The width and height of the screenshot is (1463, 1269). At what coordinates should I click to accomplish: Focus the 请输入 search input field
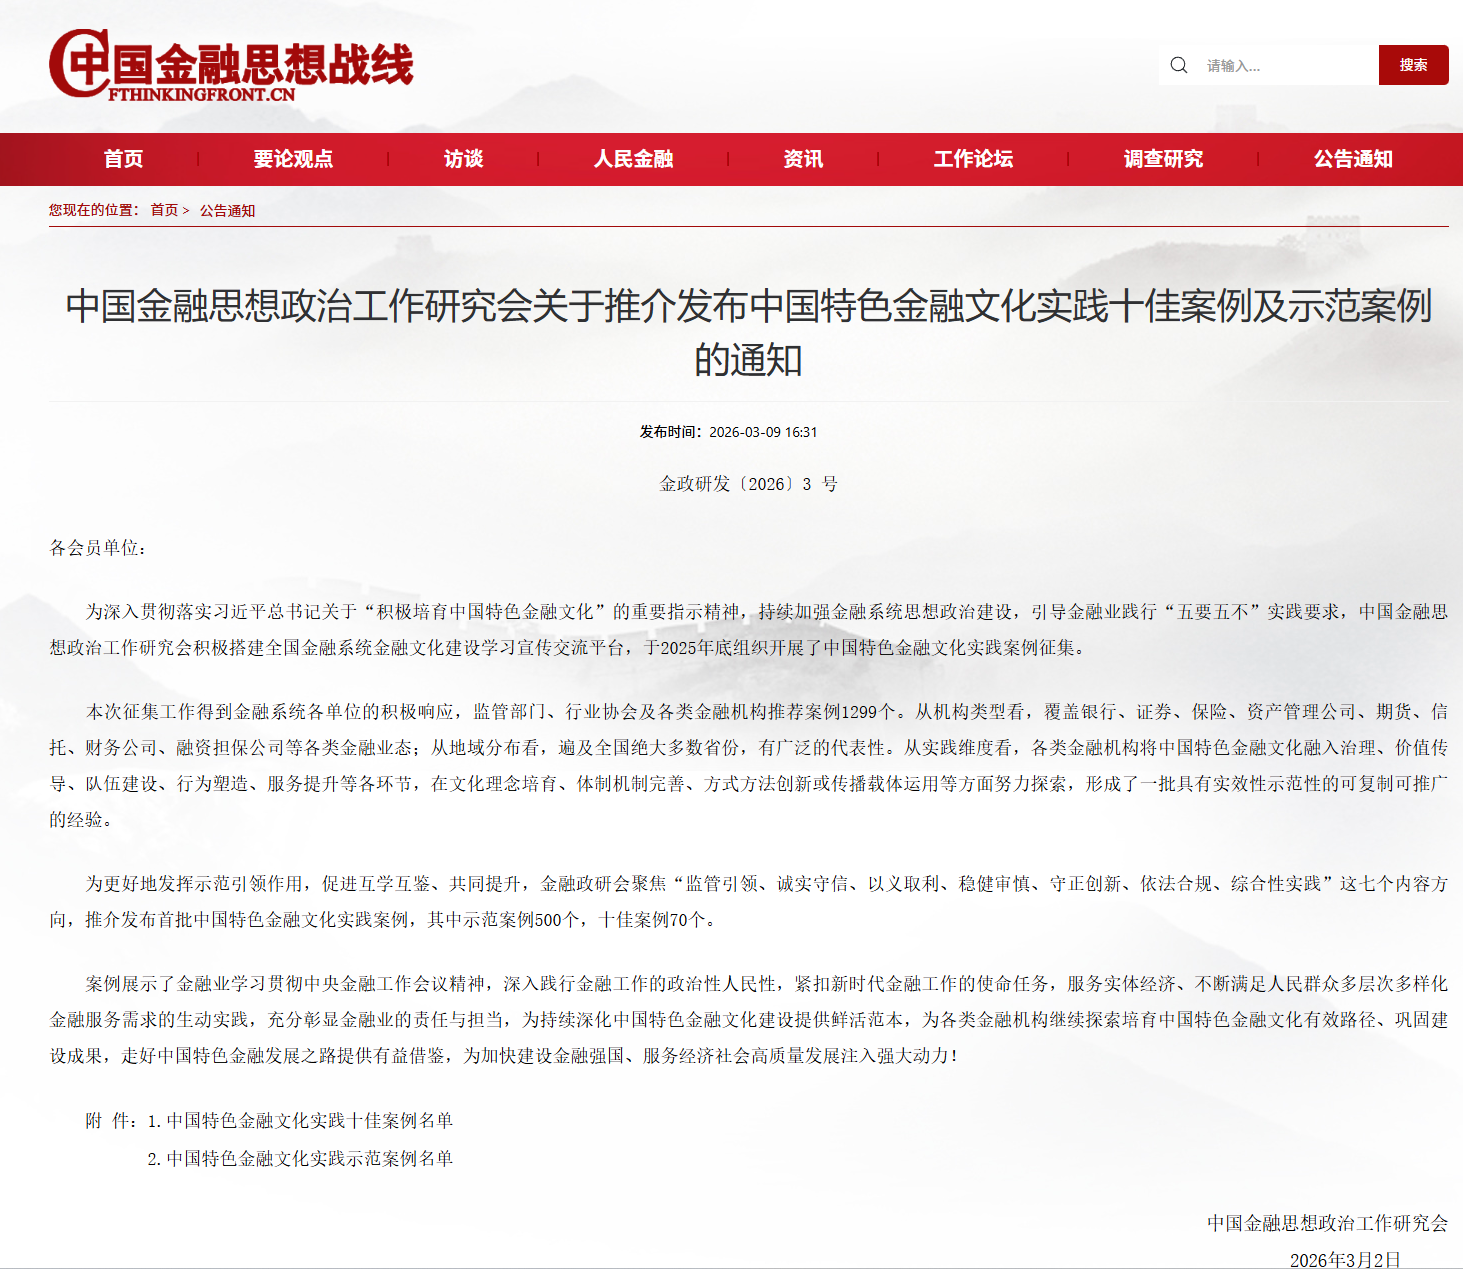coord(1285,66)
